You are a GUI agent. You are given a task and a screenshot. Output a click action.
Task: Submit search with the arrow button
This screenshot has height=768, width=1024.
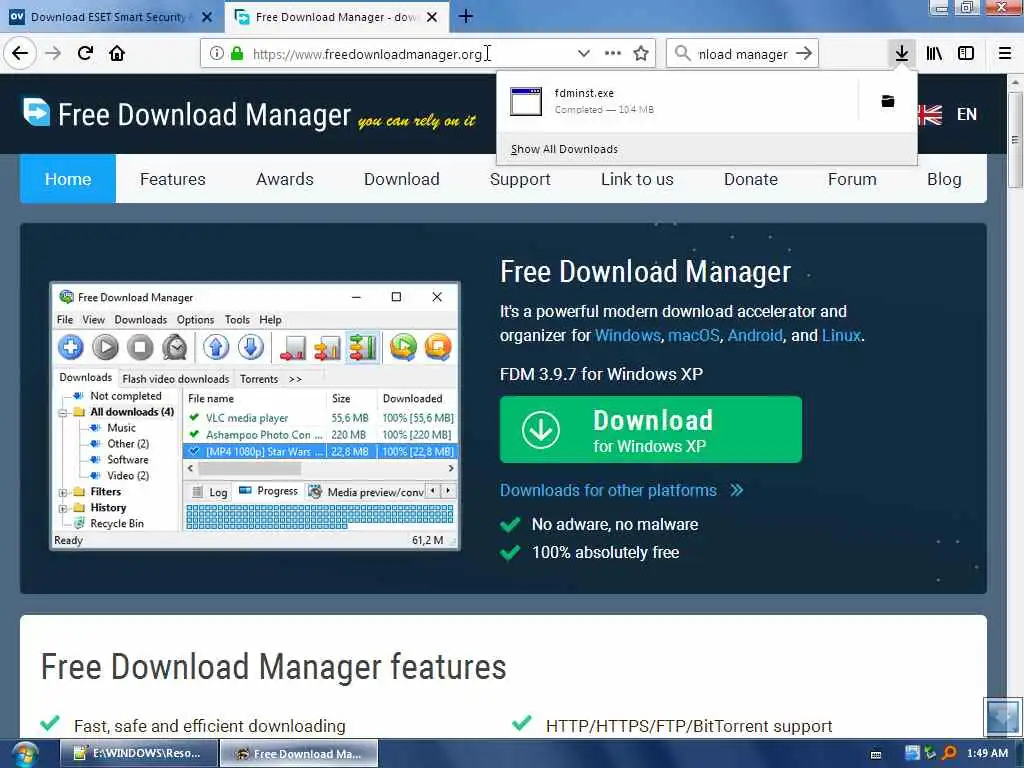804,54
